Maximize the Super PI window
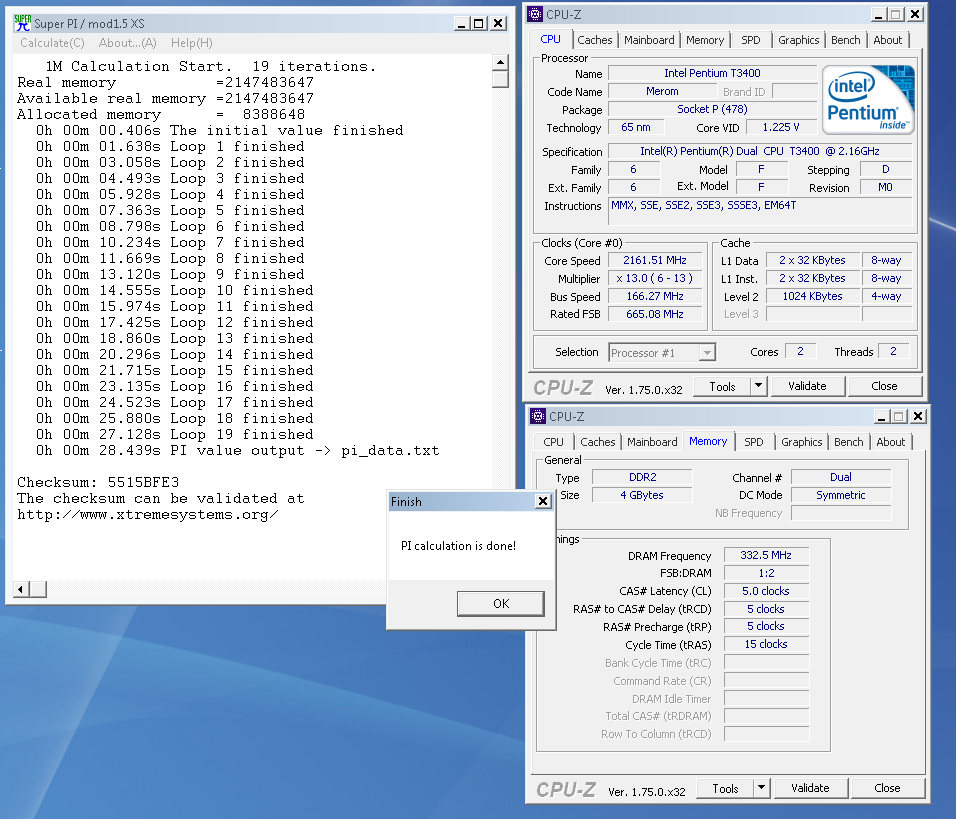956x819 pixels. tap(479, 24)
